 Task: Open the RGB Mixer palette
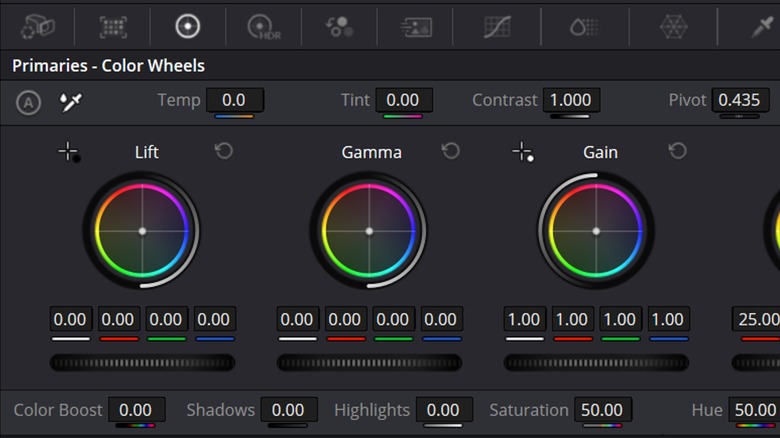coord(341,27)
